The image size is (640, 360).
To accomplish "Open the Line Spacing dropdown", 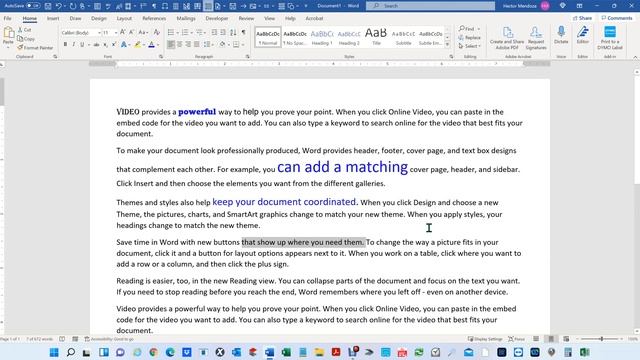I will [208, 44].
